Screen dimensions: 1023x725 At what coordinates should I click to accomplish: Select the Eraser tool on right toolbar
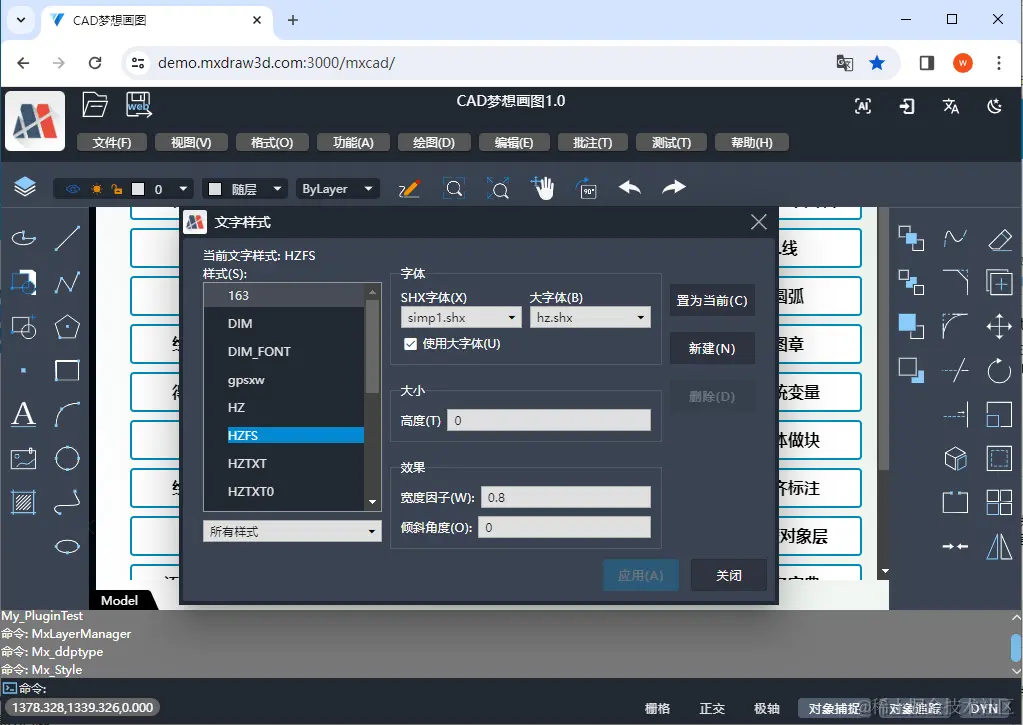(1000, 239)
